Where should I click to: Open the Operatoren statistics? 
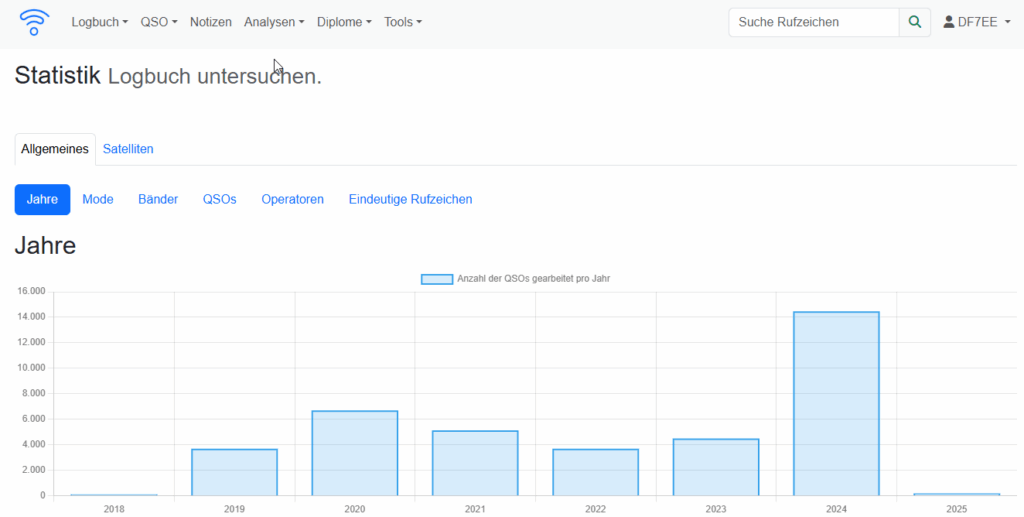coord(292,199)
